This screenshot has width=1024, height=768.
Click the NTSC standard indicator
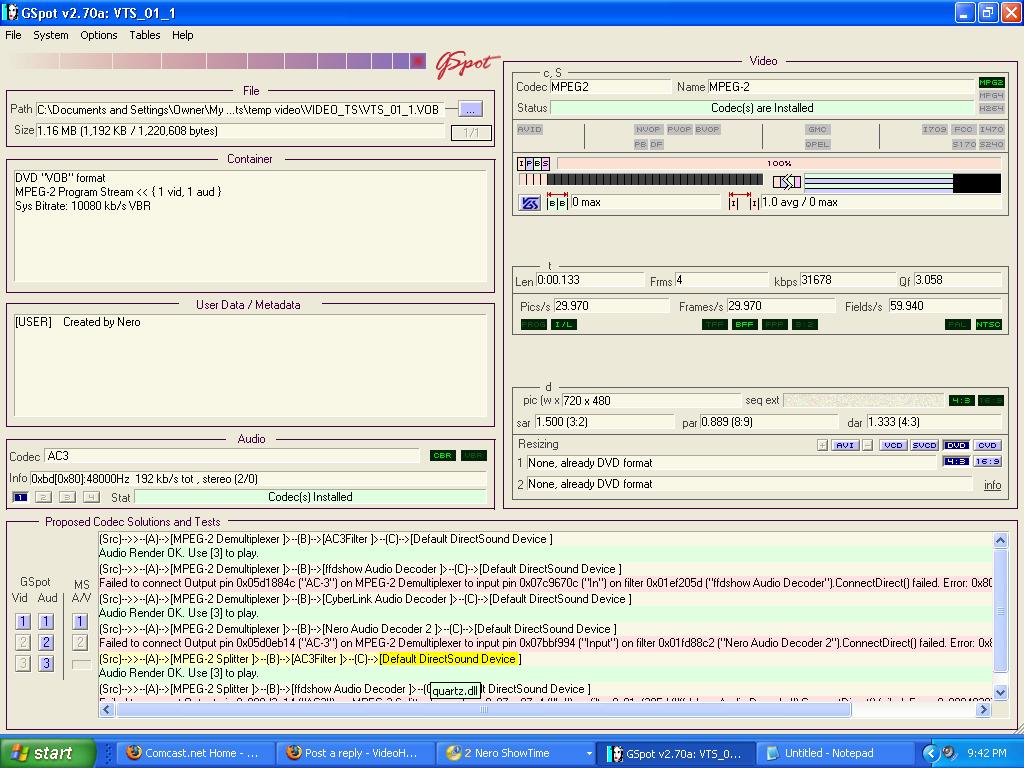click(x=989, y=325)
